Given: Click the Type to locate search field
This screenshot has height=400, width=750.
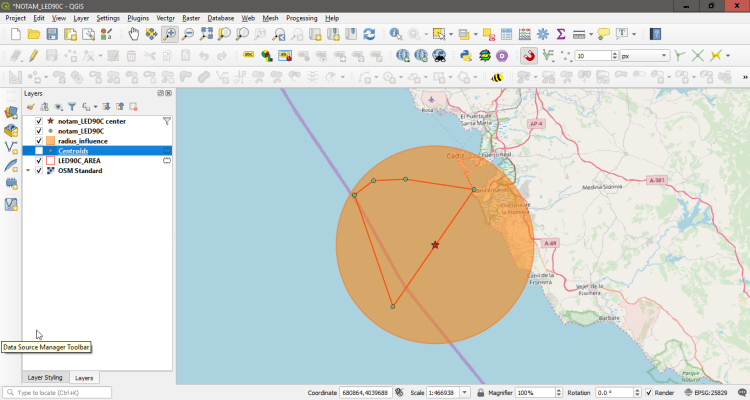Looking at the screenshot, I should coord(57,392).
